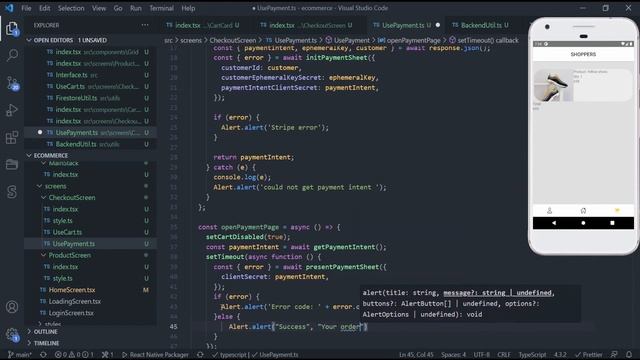Tap the emulator Home circle button
The image size is (640, 360).
click(x=583, y=223)
